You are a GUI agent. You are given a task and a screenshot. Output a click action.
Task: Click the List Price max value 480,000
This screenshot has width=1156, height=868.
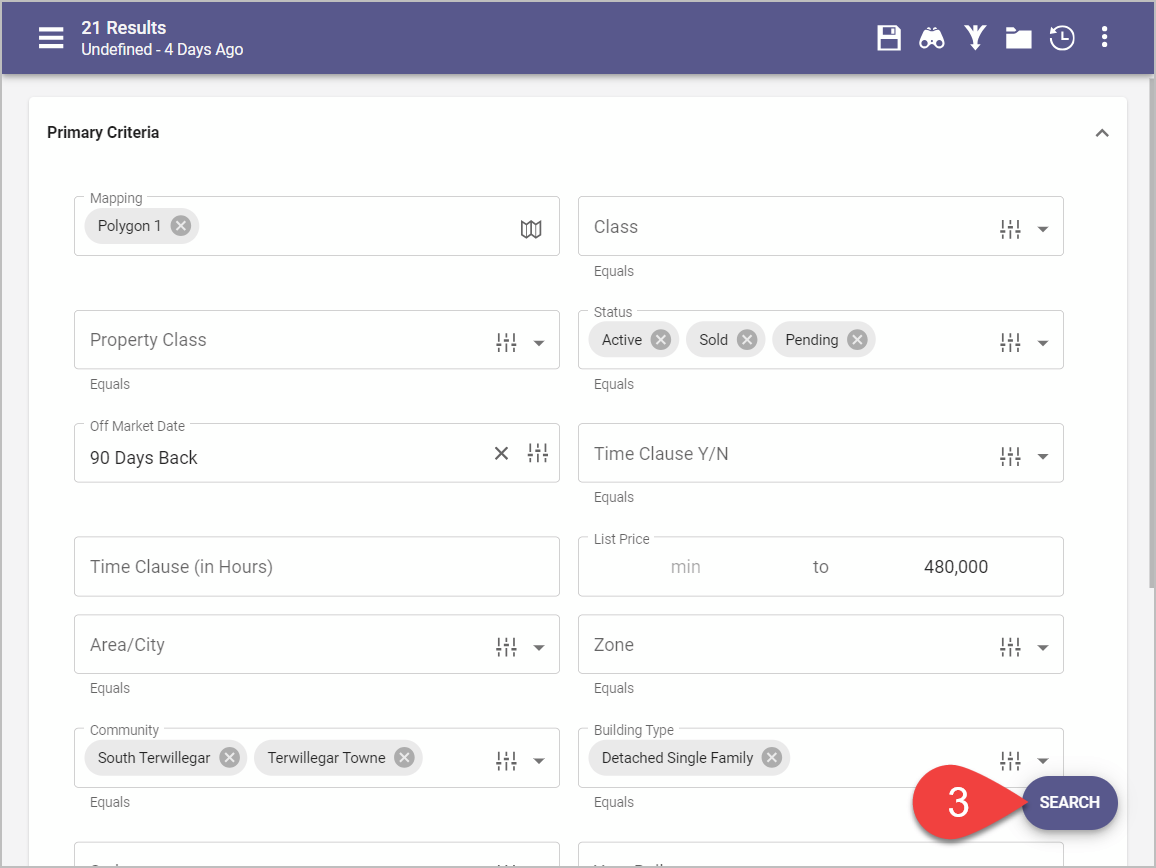pos(955,566)
